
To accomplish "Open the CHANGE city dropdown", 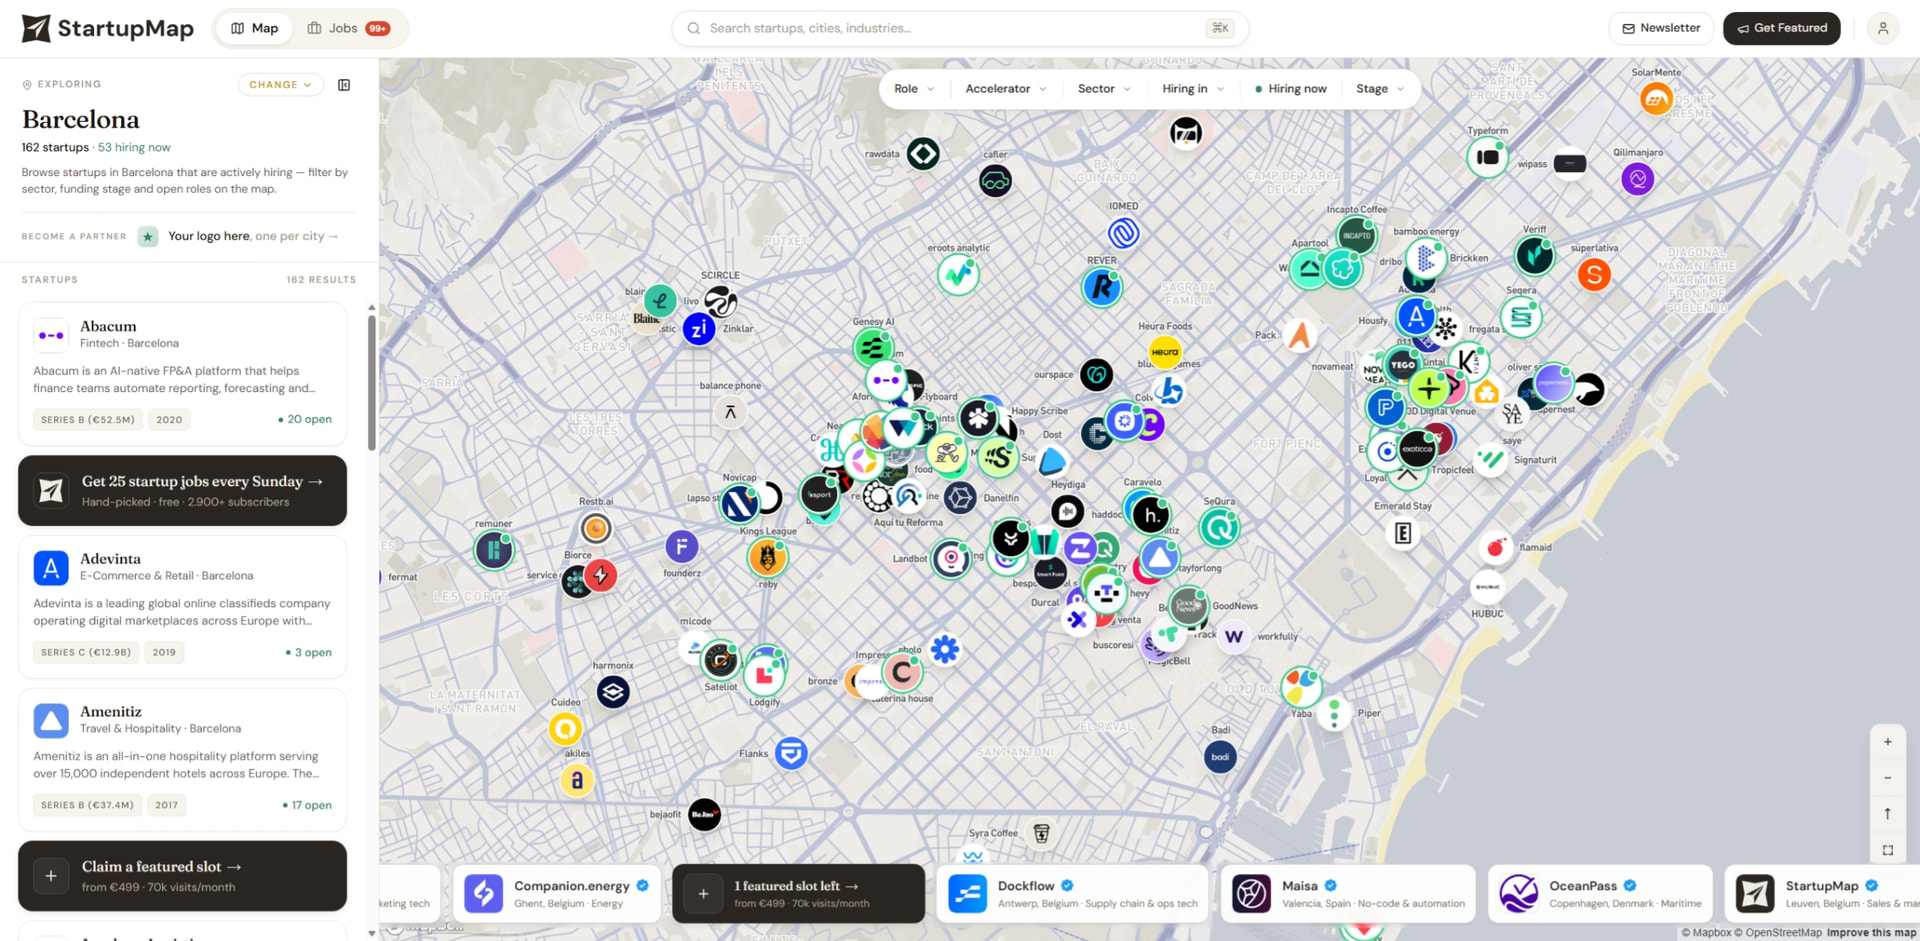I will click(x=280, y=85).
